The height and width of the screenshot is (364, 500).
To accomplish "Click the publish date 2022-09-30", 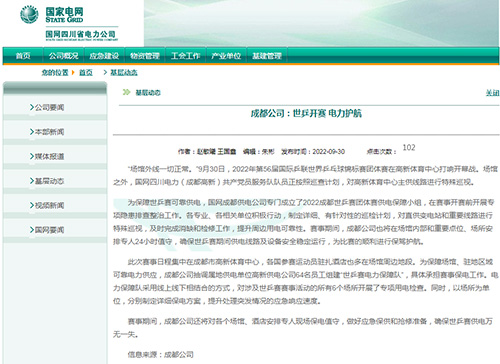I will (328, 152).
